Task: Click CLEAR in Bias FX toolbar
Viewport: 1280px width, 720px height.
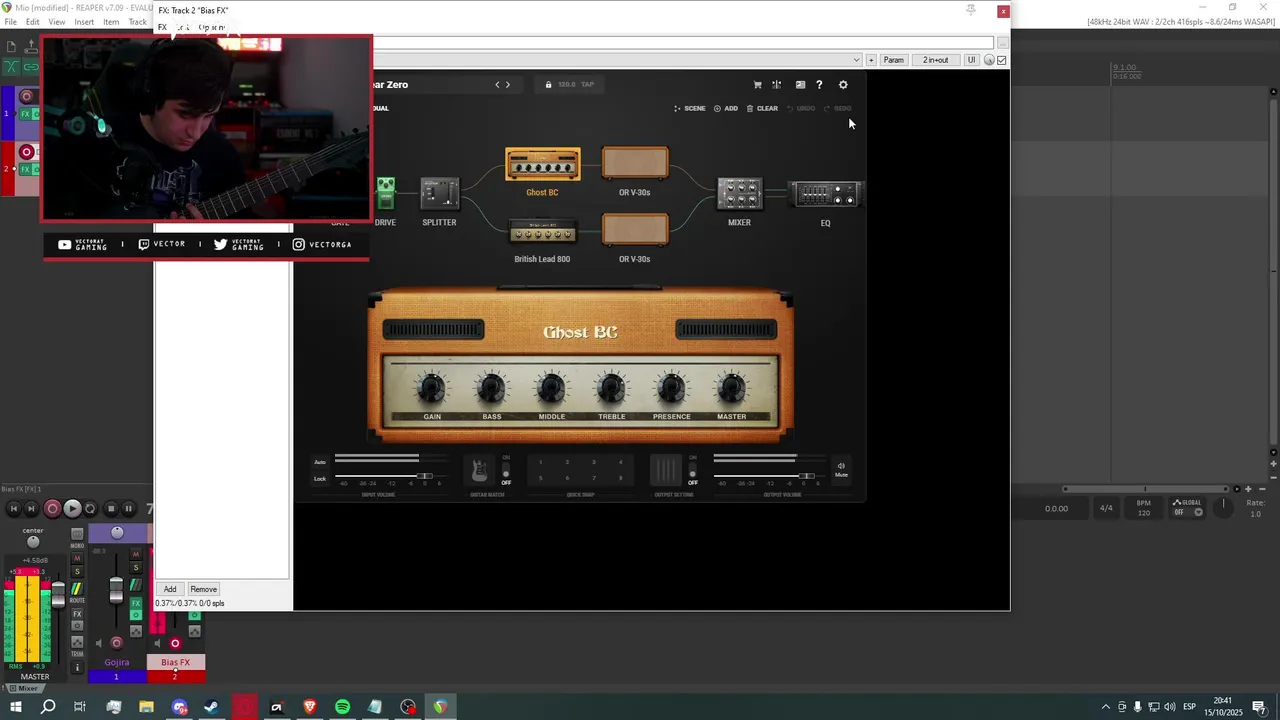Action: pos(763,108)
